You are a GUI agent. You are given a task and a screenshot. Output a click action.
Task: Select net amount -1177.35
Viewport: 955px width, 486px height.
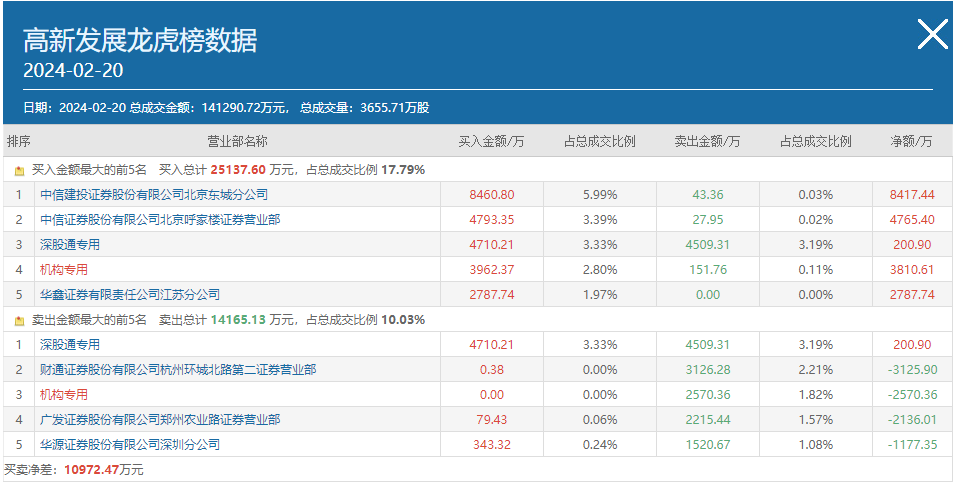(x=912, y=445)
